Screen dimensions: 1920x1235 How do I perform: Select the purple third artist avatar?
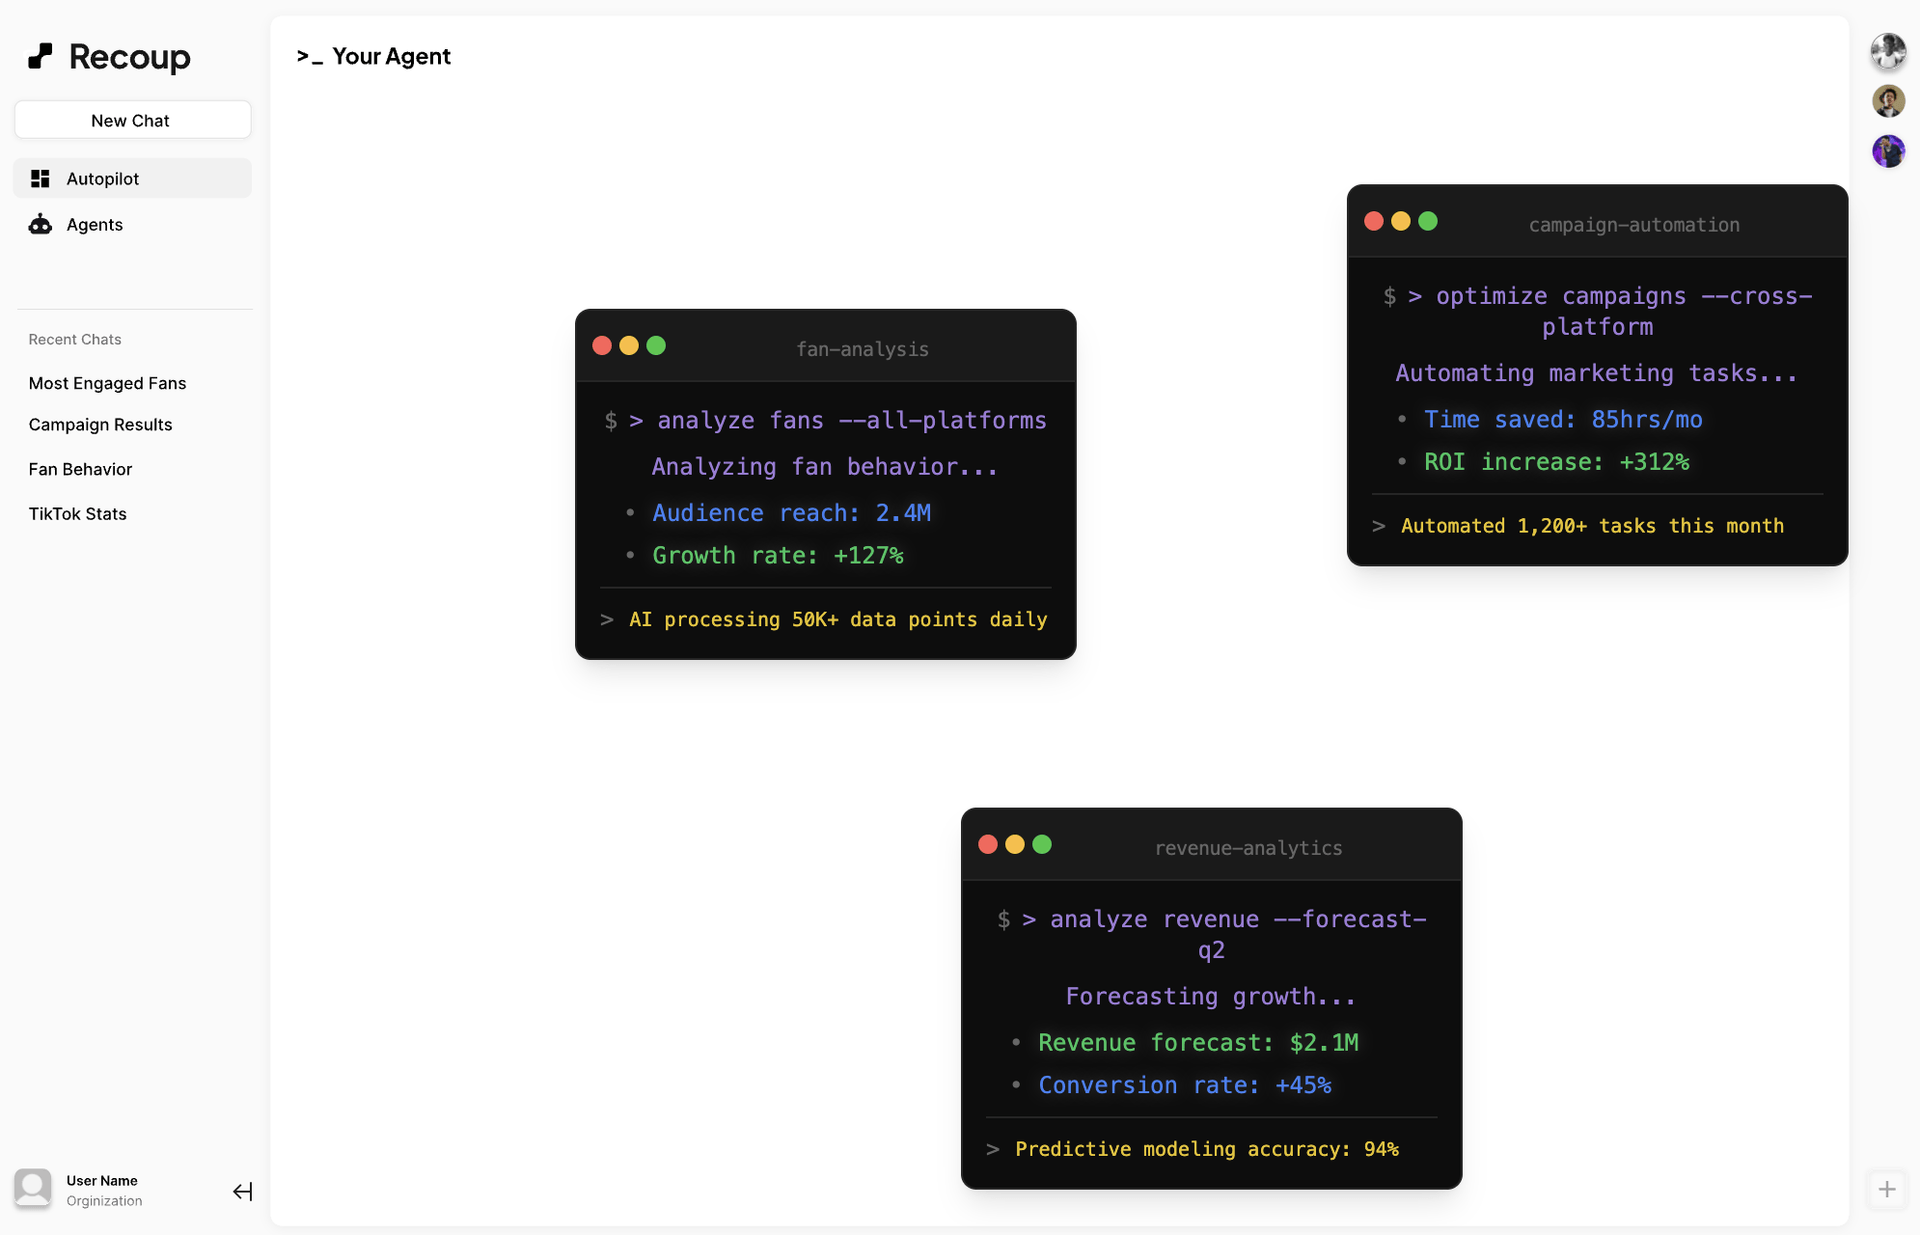click(1888, 151)
